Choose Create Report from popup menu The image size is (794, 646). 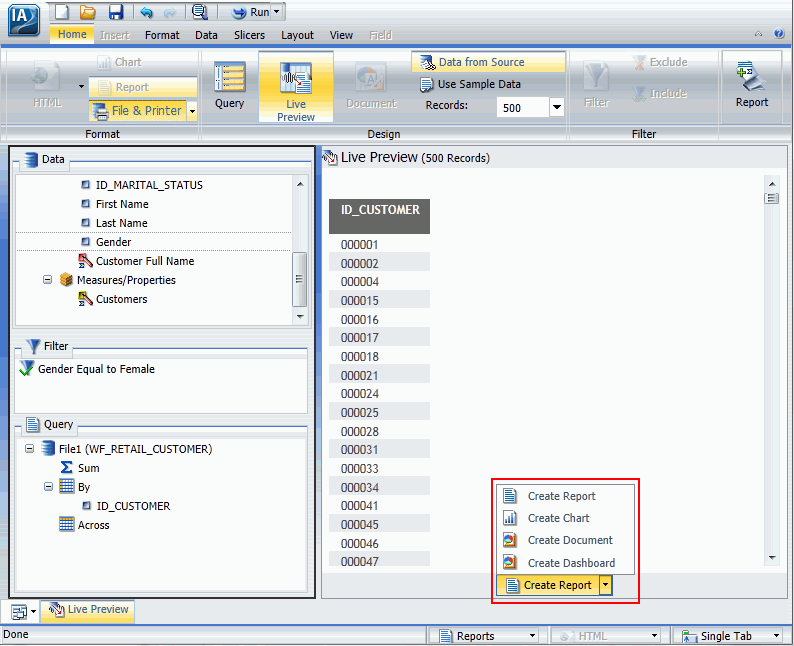coord(565,496)
